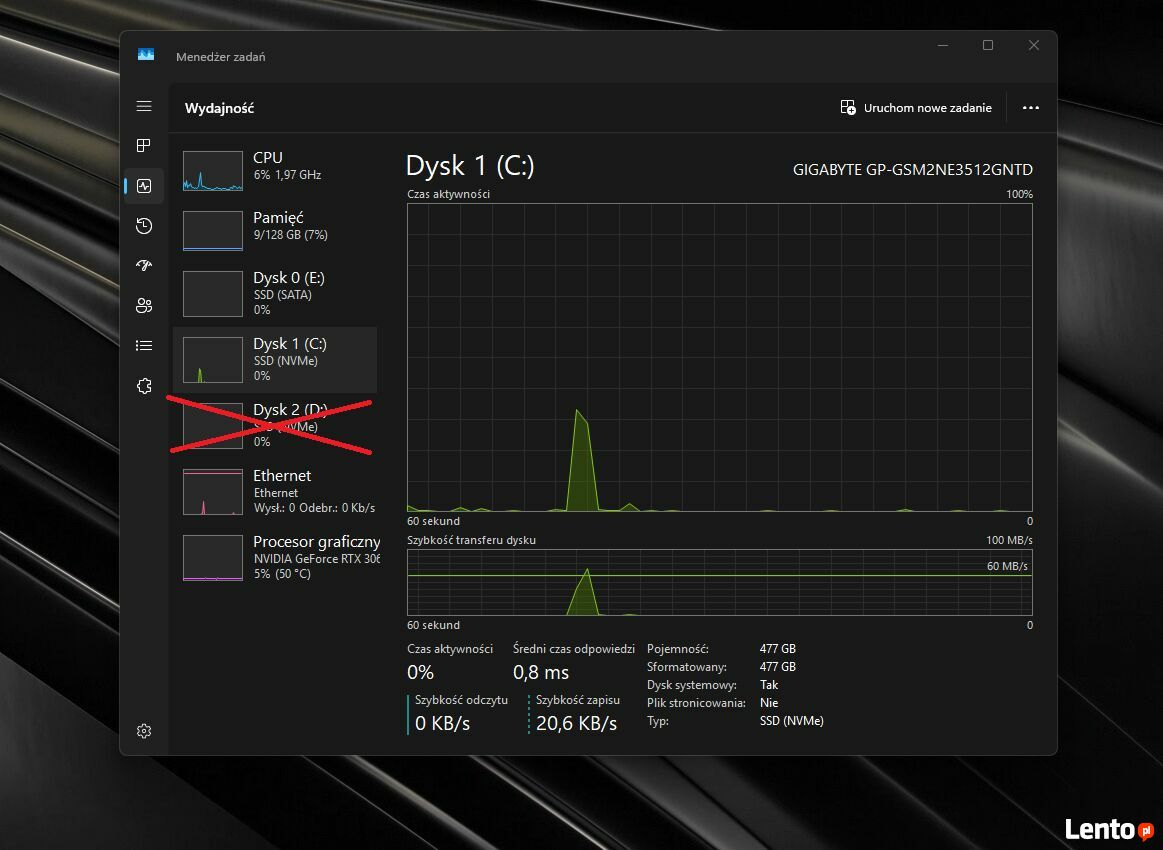Open Task Manager settings gear
The height and width of the screenshot is (850, 1163).
[144, 731]
